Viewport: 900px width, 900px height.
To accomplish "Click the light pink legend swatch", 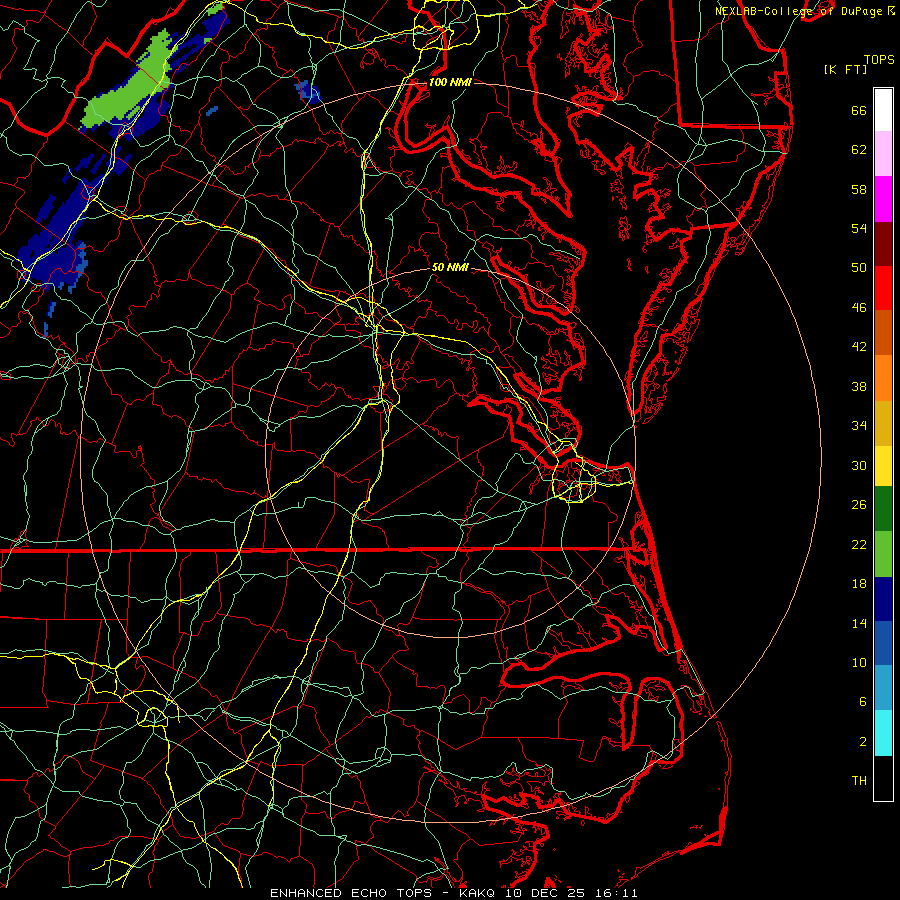I will tap(883, 153).
